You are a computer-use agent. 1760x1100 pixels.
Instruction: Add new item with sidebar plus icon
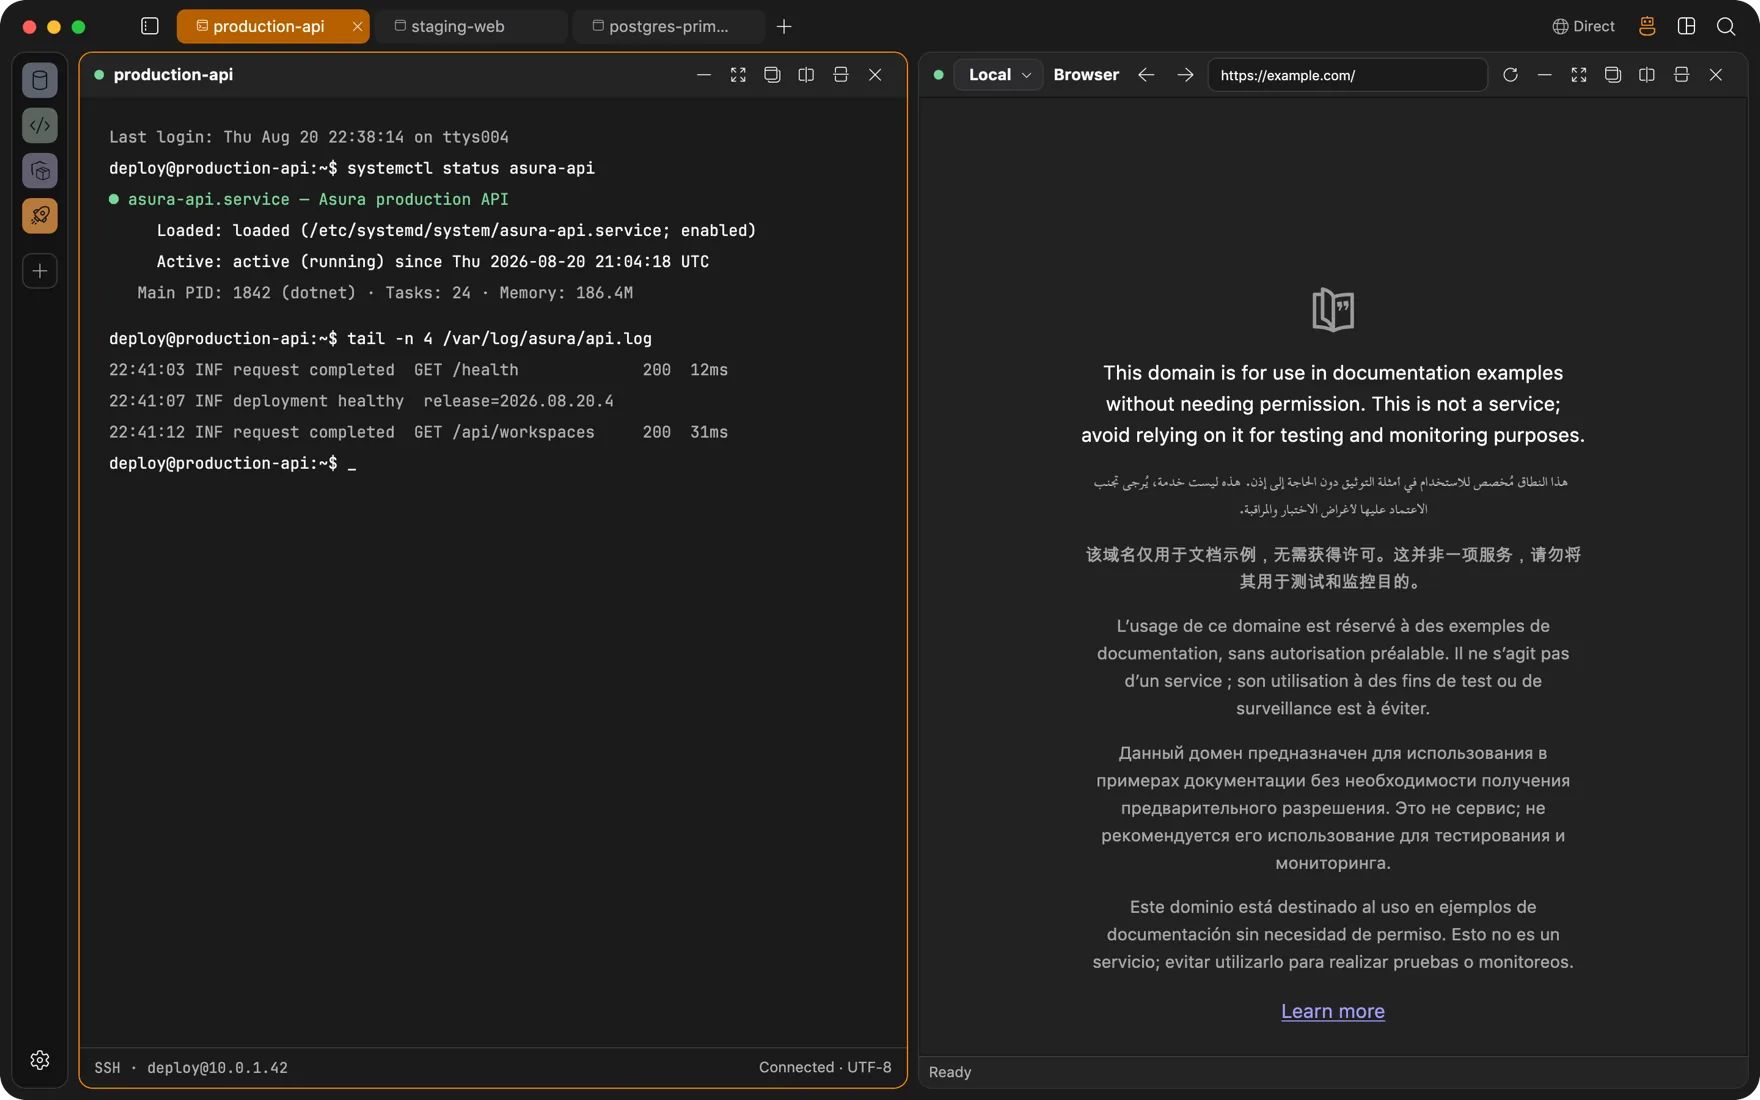40,271
